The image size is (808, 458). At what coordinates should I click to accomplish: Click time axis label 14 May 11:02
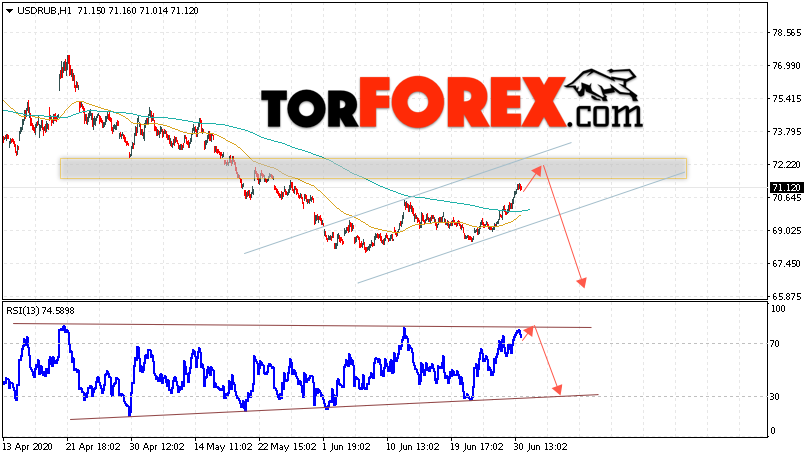(x=222, y=446)
